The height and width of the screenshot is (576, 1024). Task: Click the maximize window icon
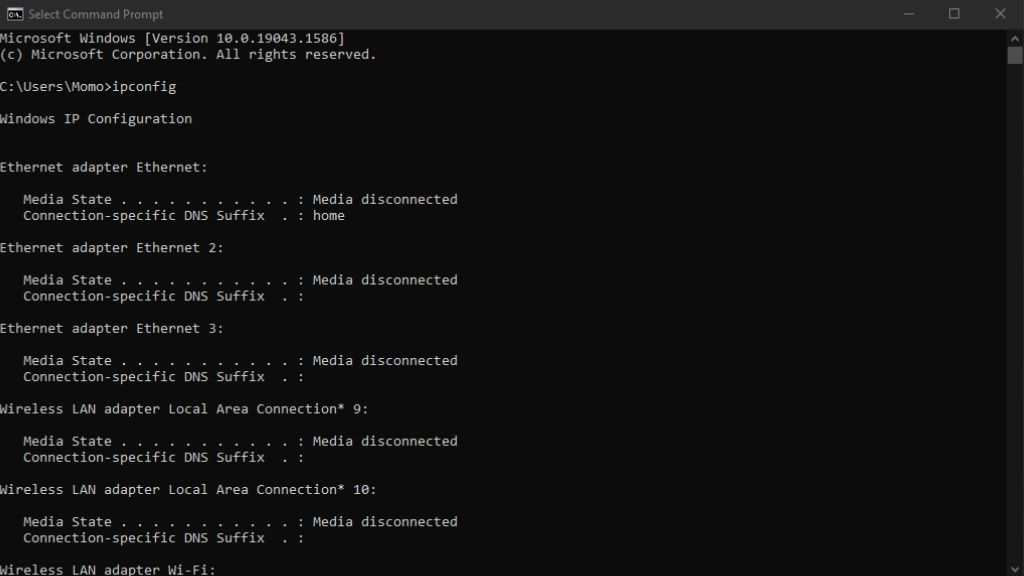(954, 14)
